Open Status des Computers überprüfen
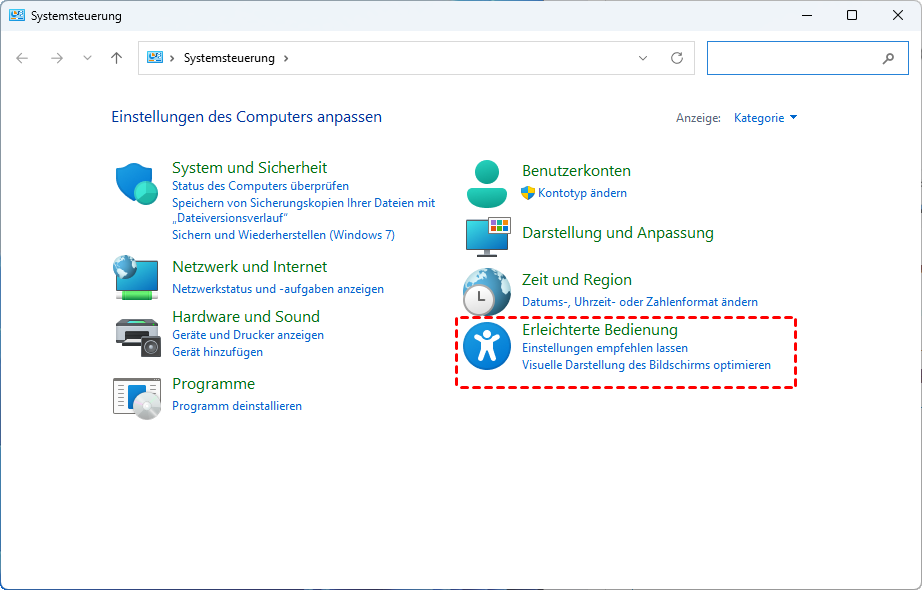 260,186
